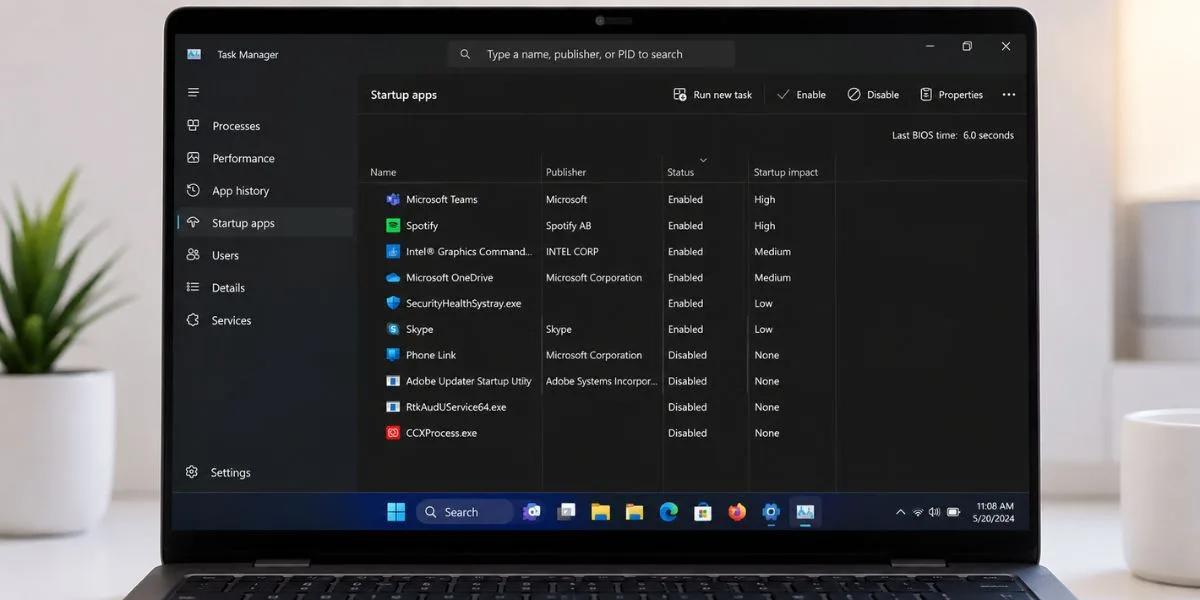Open the three-dot more options menu
The width and height of the screenshot is (1200, 600).
click(1009, 95)
